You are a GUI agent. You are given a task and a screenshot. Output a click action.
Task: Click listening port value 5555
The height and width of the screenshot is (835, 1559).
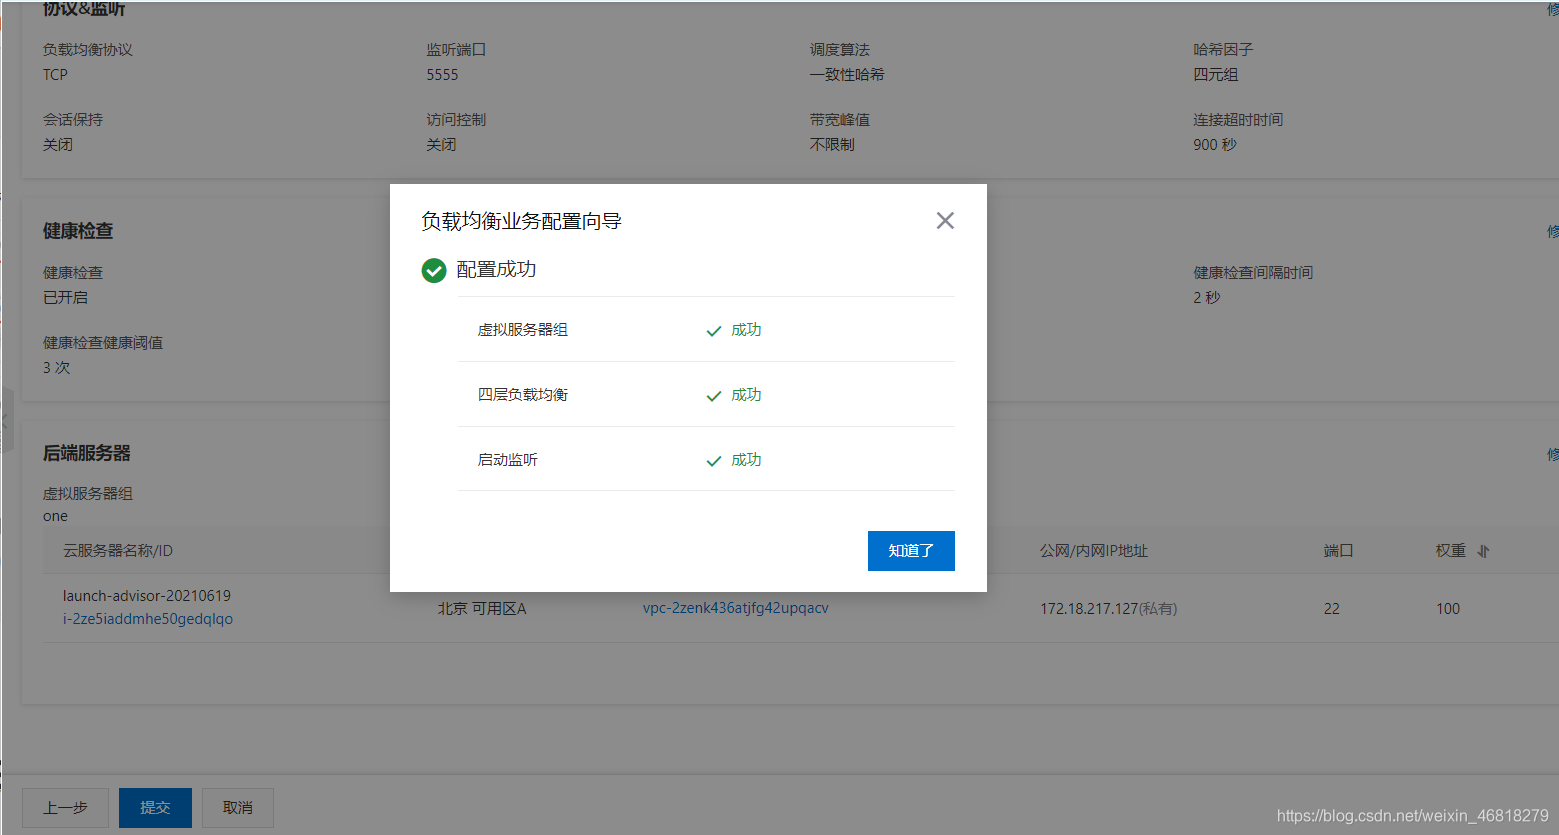pyautogui.click(x=442, y=75)
